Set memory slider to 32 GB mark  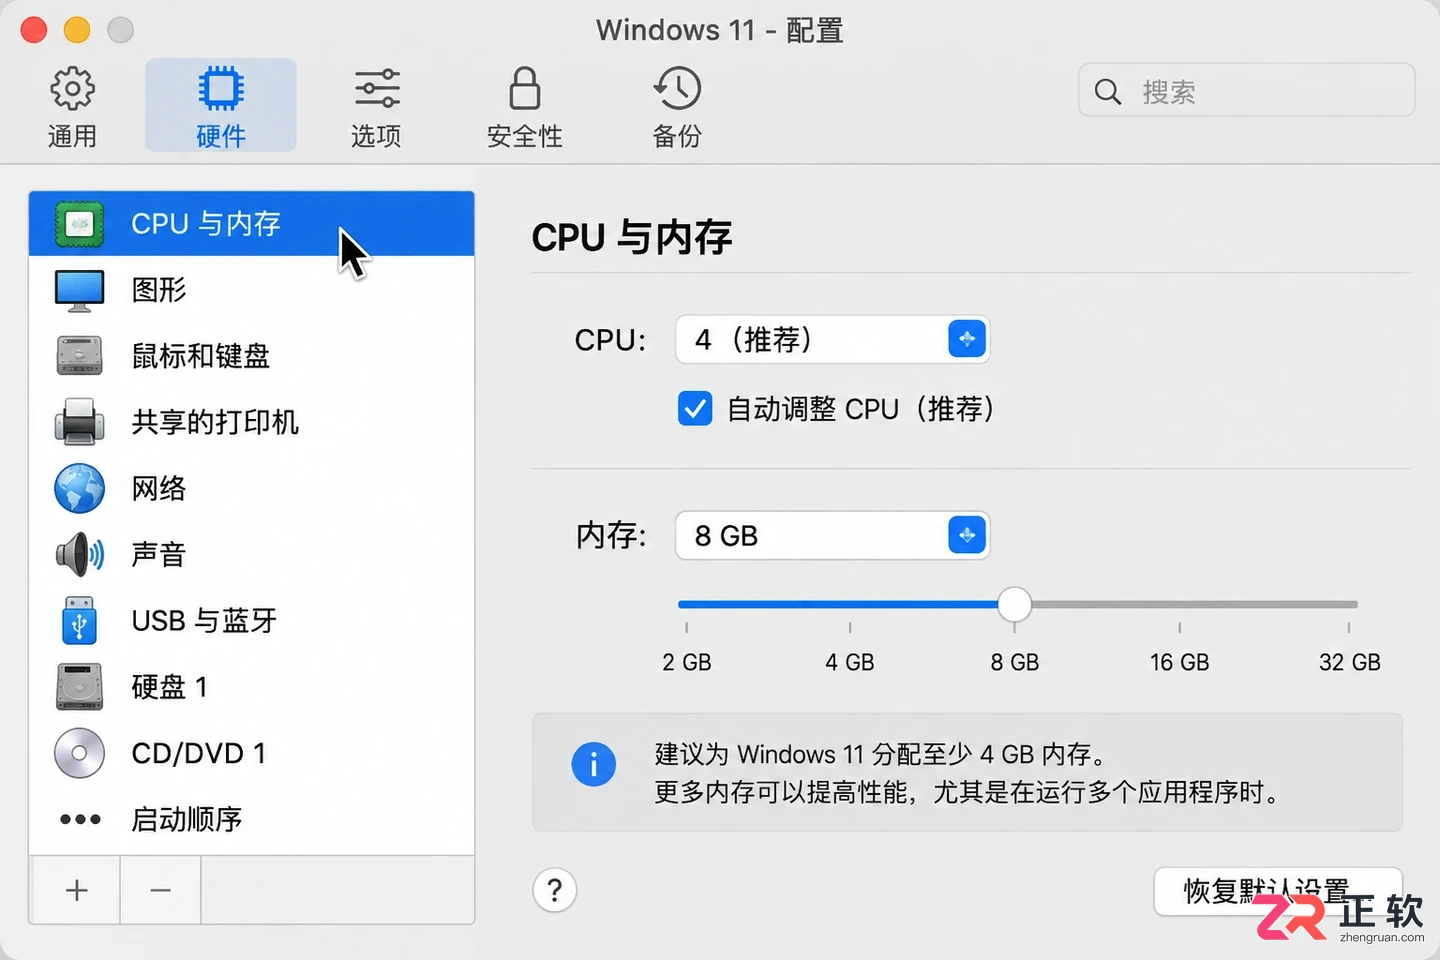click(x=1349, y=604)
